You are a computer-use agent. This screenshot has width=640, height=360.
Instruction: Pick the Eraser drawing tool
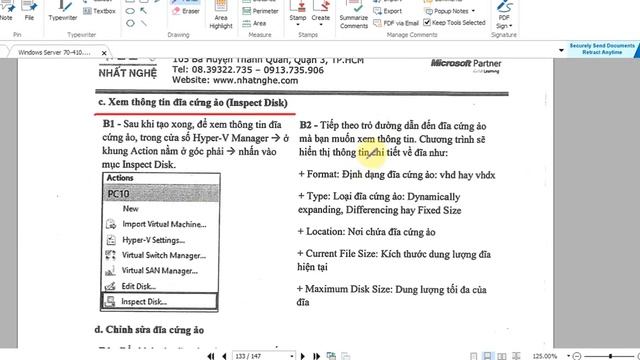tap(186, 11)
